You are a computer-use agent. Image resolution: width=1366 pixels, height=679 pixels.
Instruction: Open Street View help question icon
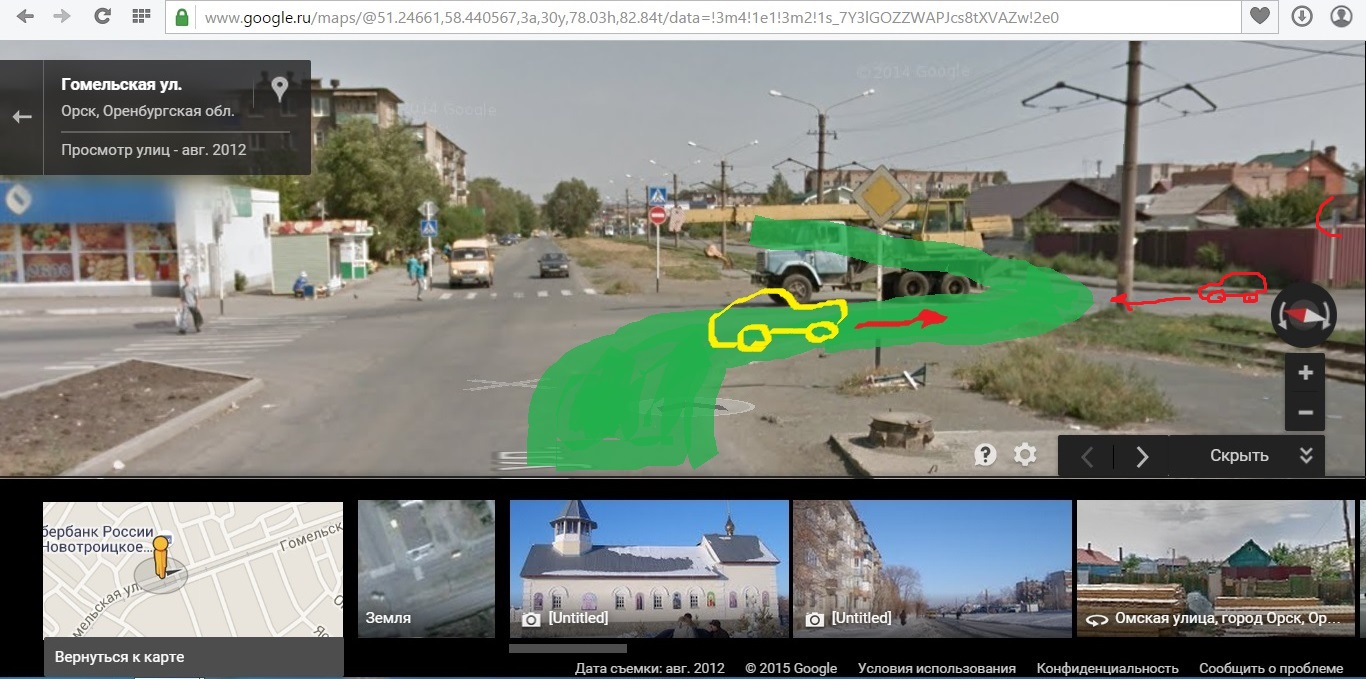pos(985,456)
